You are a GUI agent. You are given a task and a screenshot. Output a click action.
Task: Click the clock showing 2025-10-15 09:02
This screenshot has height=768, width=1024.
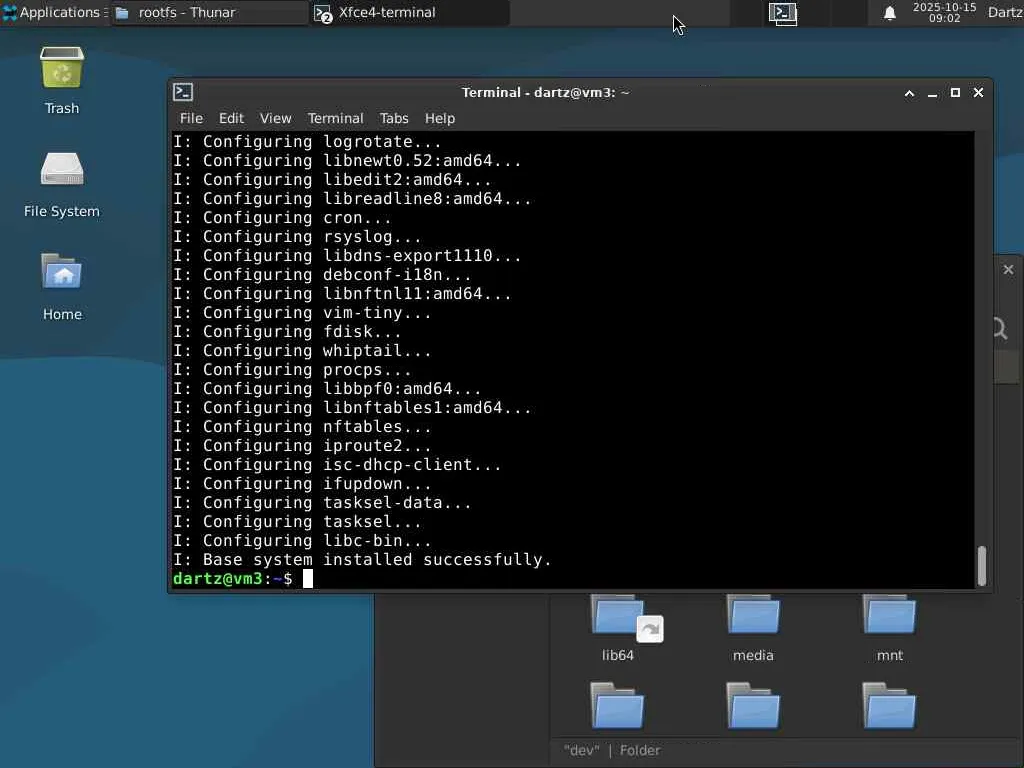(x=944, y=12)
